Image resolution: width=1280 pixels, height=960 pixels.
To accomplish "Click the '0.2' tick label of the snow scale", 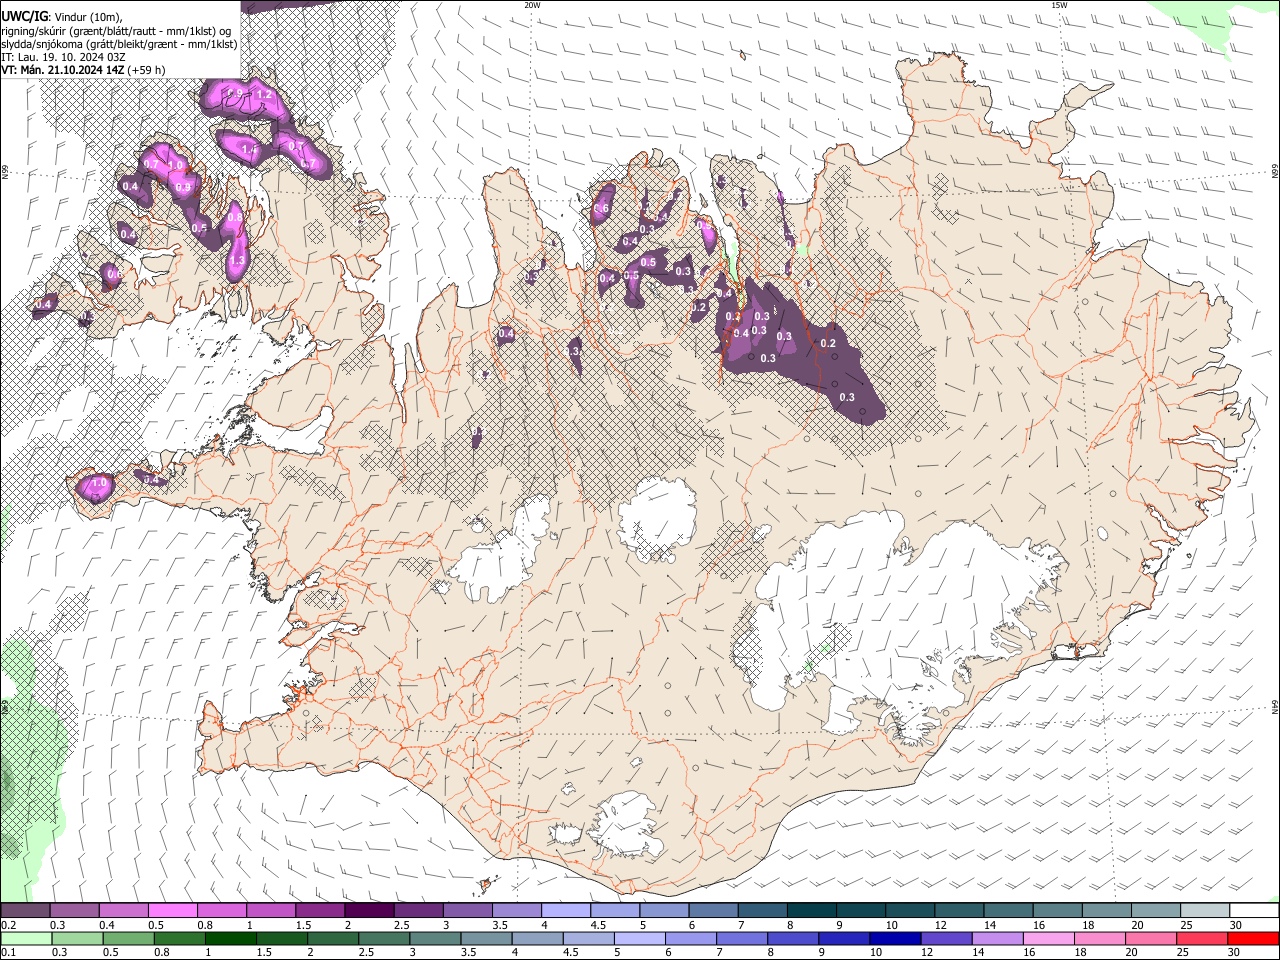I will [x=8, y=925].
